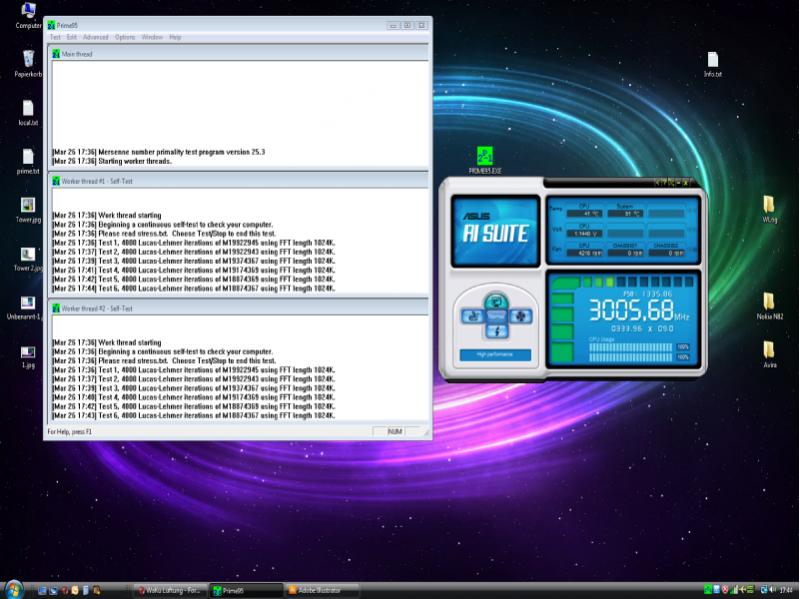
Task: Minimize the Prime95 window
Action: tap(393, 25)
